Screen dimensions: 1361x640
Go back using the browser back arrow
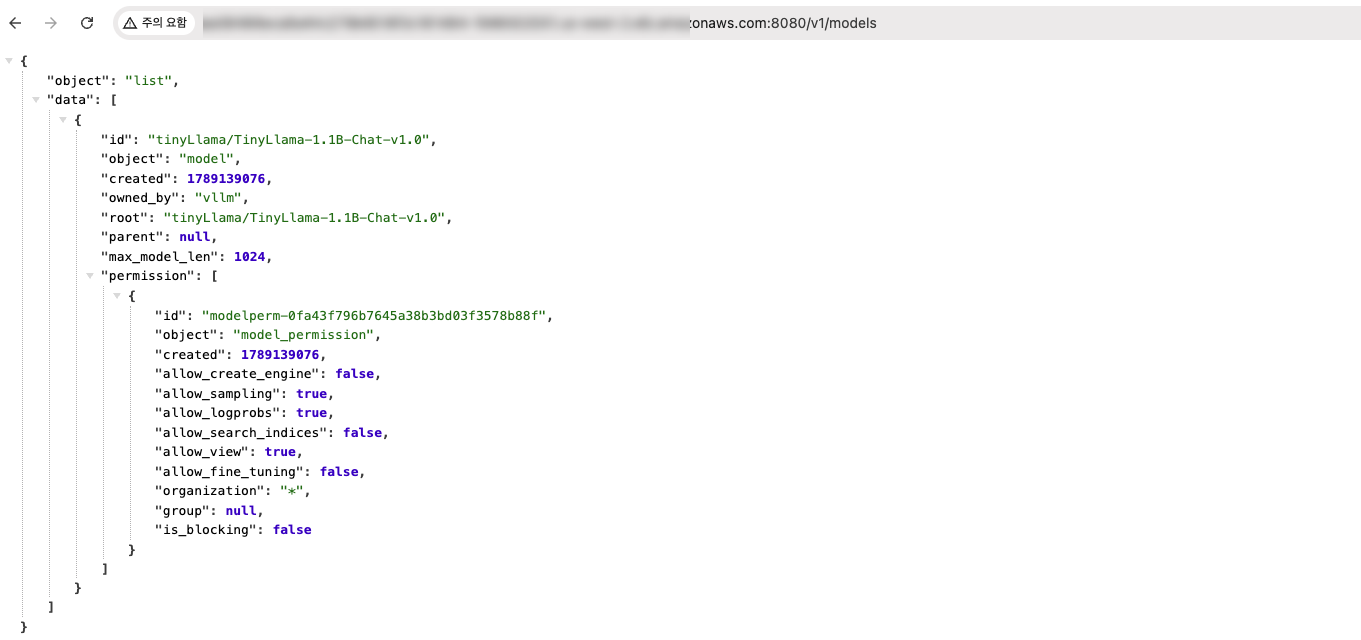[x=15, y=23]
